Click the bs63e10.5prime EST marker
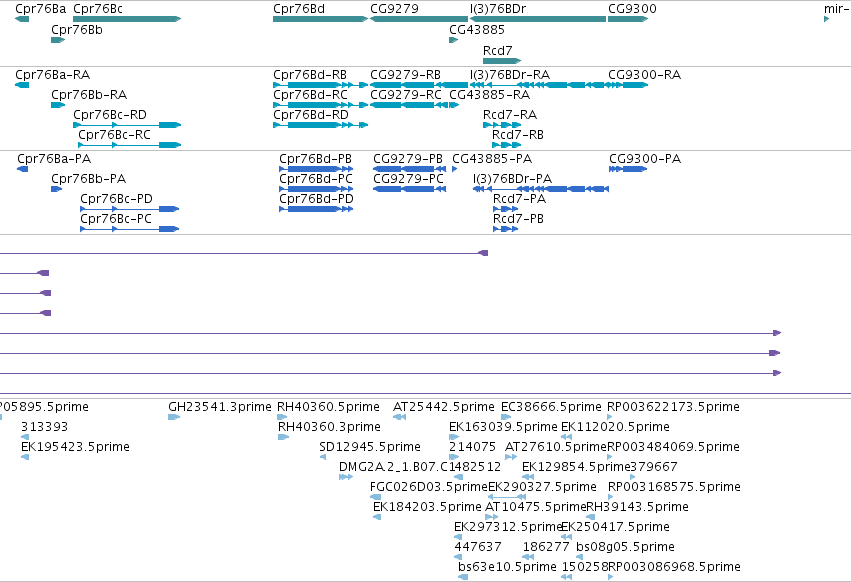 (x=463, y=577)
